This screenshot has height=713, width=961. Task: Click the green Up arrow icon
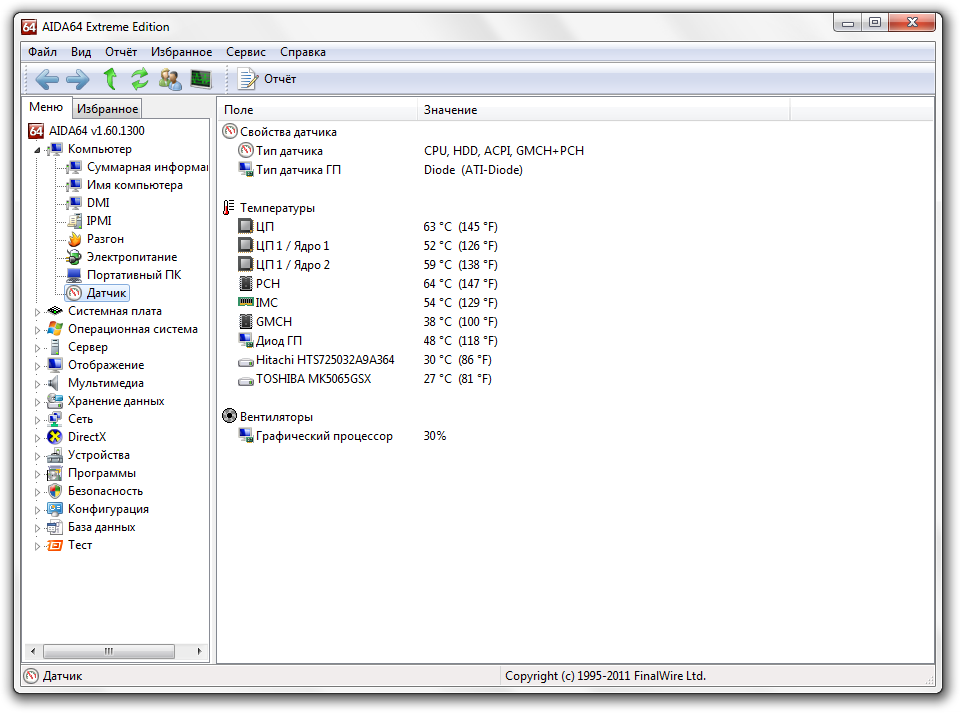click(x=110, y=79)
